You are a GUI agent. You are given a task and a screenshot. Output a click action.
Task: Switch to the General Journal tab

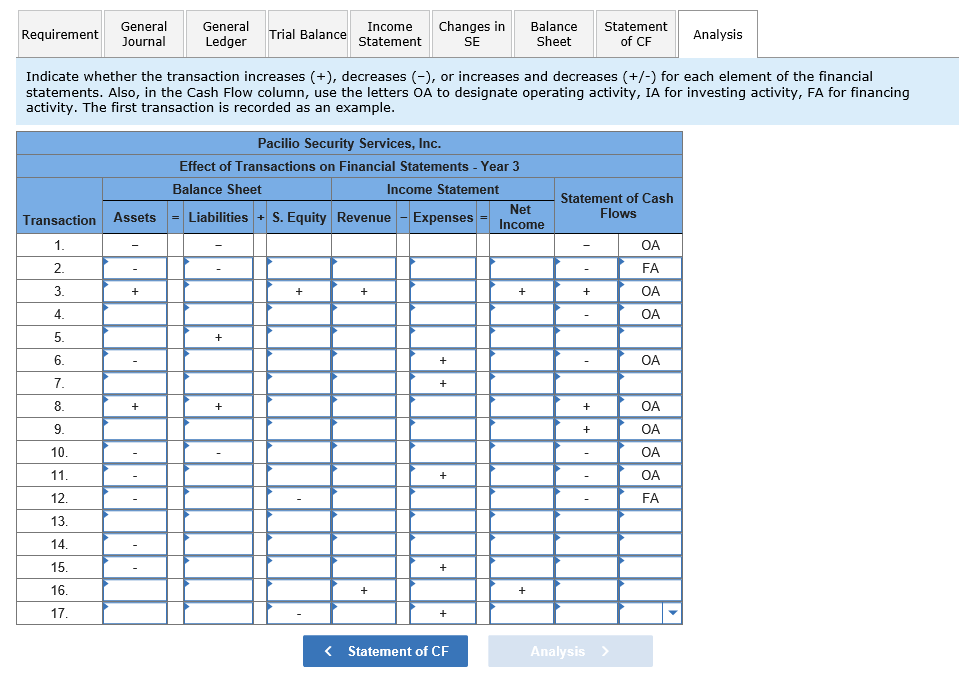(x=144, y=33)
